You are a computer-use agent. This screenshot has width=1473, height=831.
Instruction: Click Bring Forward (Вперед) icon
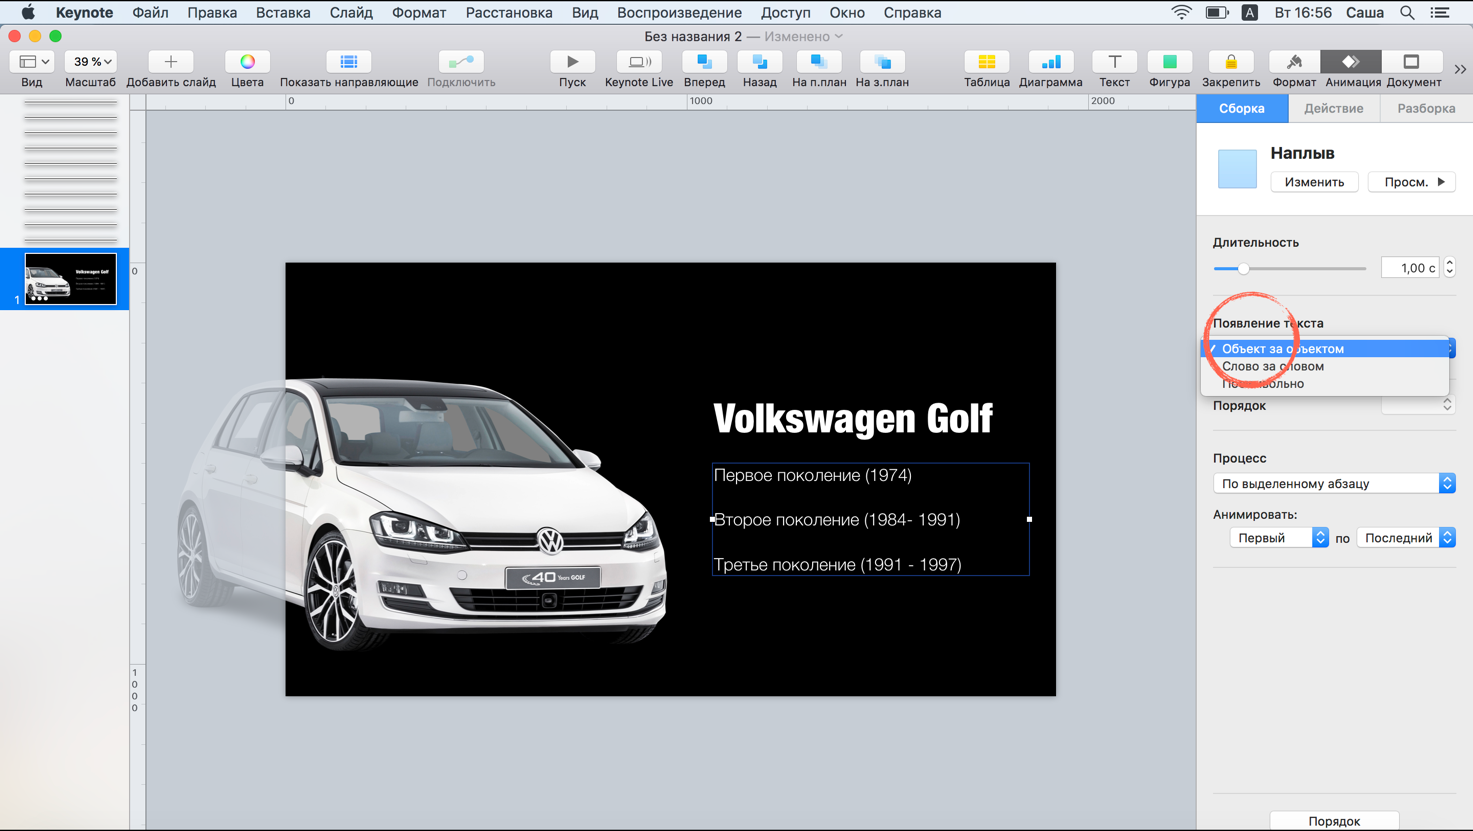click(704, 62)
